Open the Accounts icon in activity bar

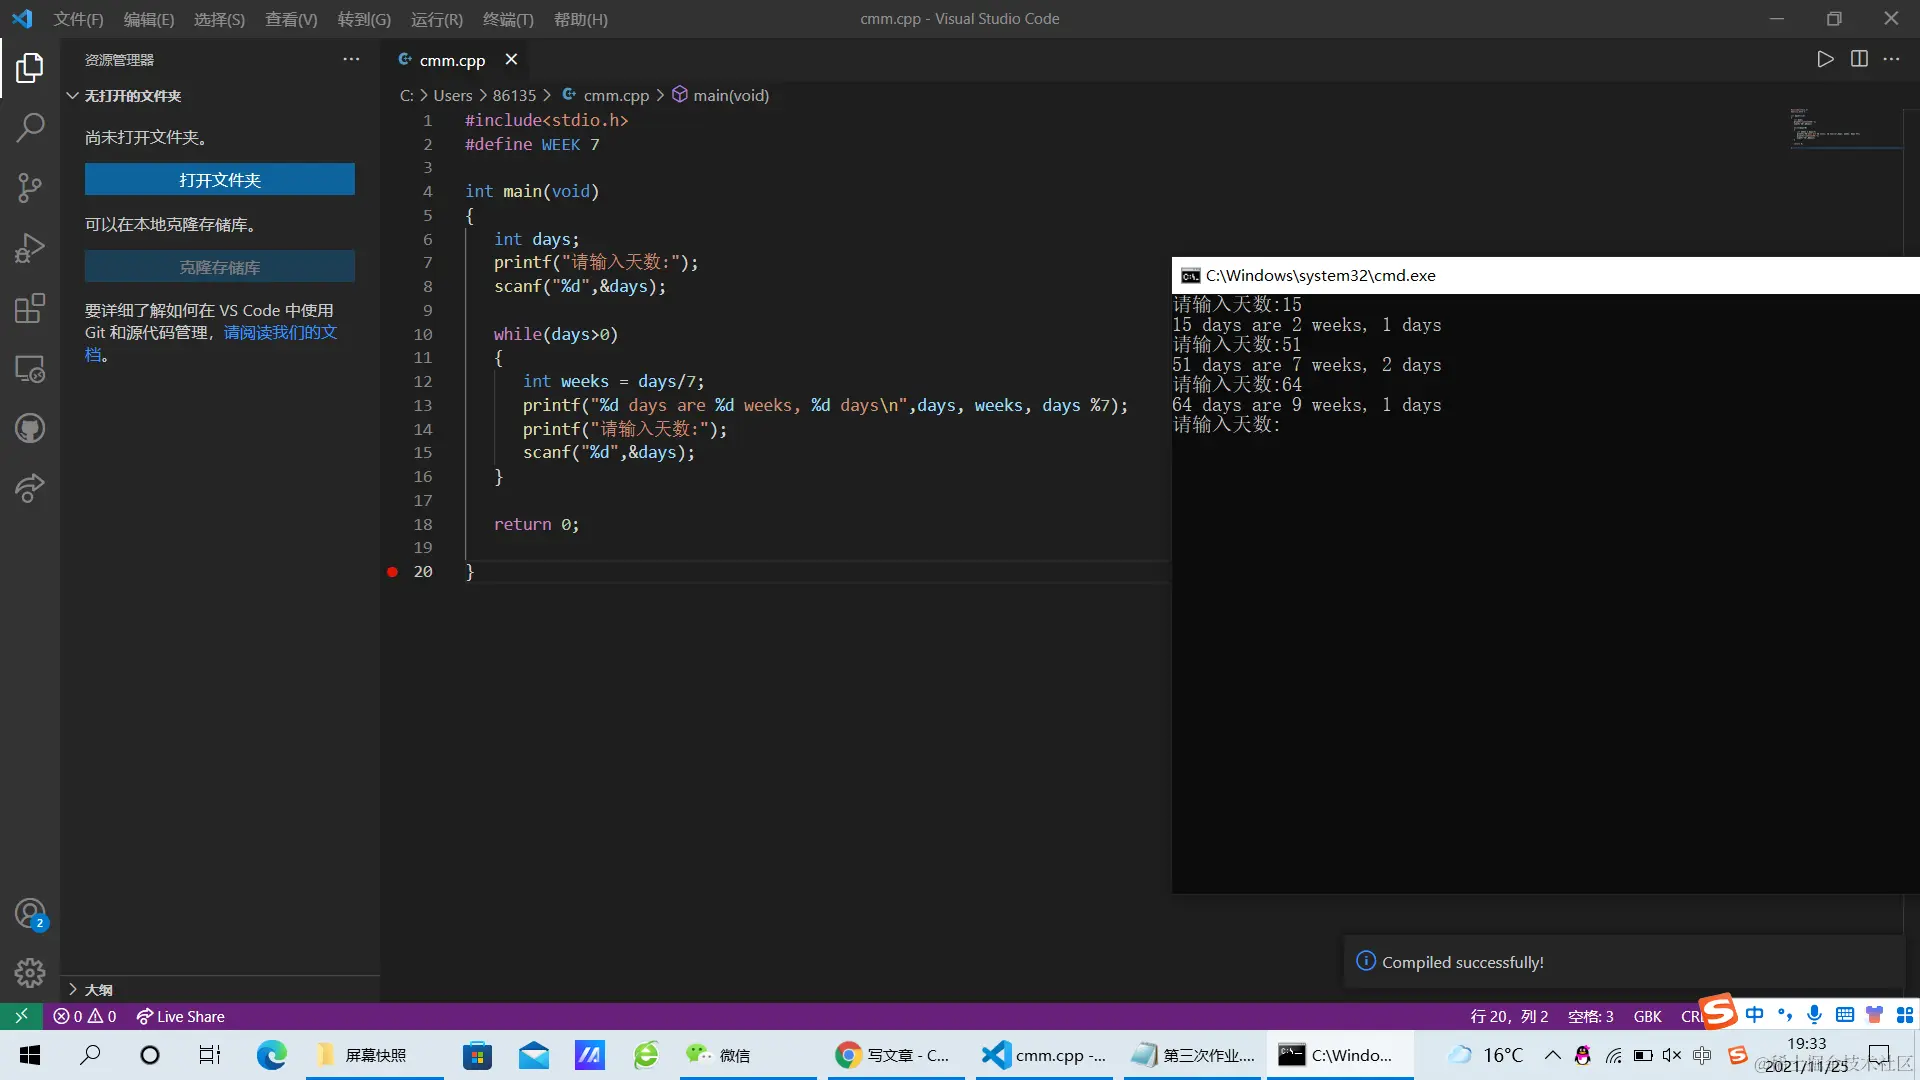coord(30,913)
